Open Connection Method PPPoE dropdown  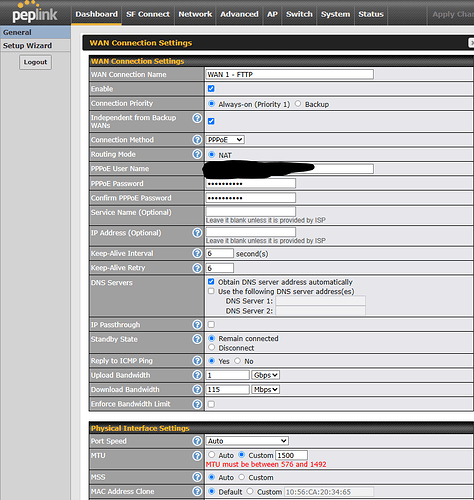point(225,140)
